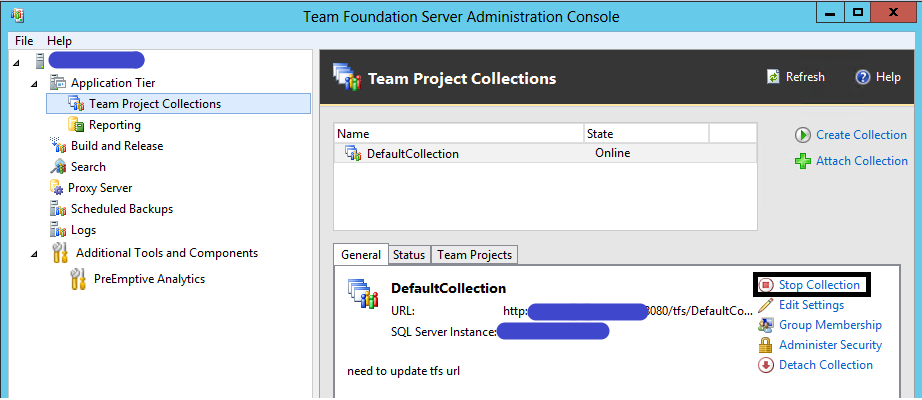Screen dimensions: 922x400
Task: Click the red Detach Collection arrow icon
Action: point(766,365)
